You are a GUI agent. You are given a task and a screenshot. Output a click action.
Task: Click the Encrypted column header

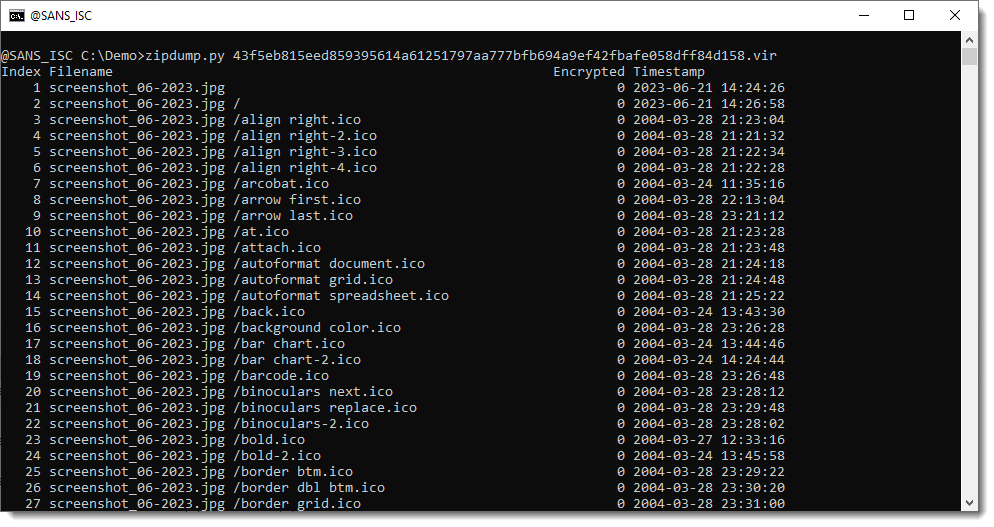[x=589, y=72]
